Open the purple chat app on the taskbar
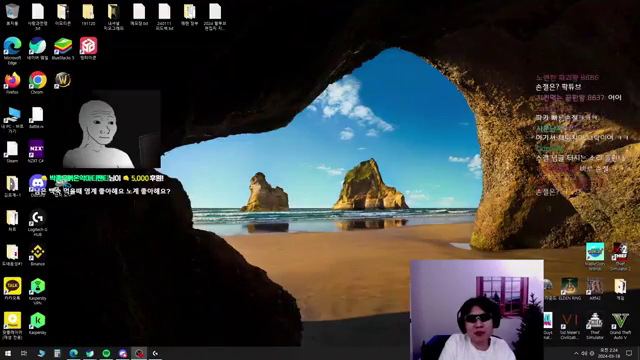Screen dimensions: 640x360 [x=123, y=353]
